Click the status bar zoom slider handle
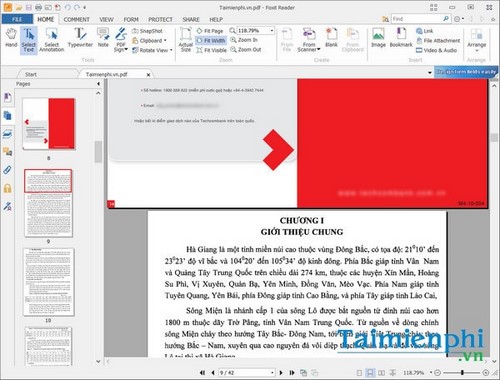500x380 pixels. point(462,372)
